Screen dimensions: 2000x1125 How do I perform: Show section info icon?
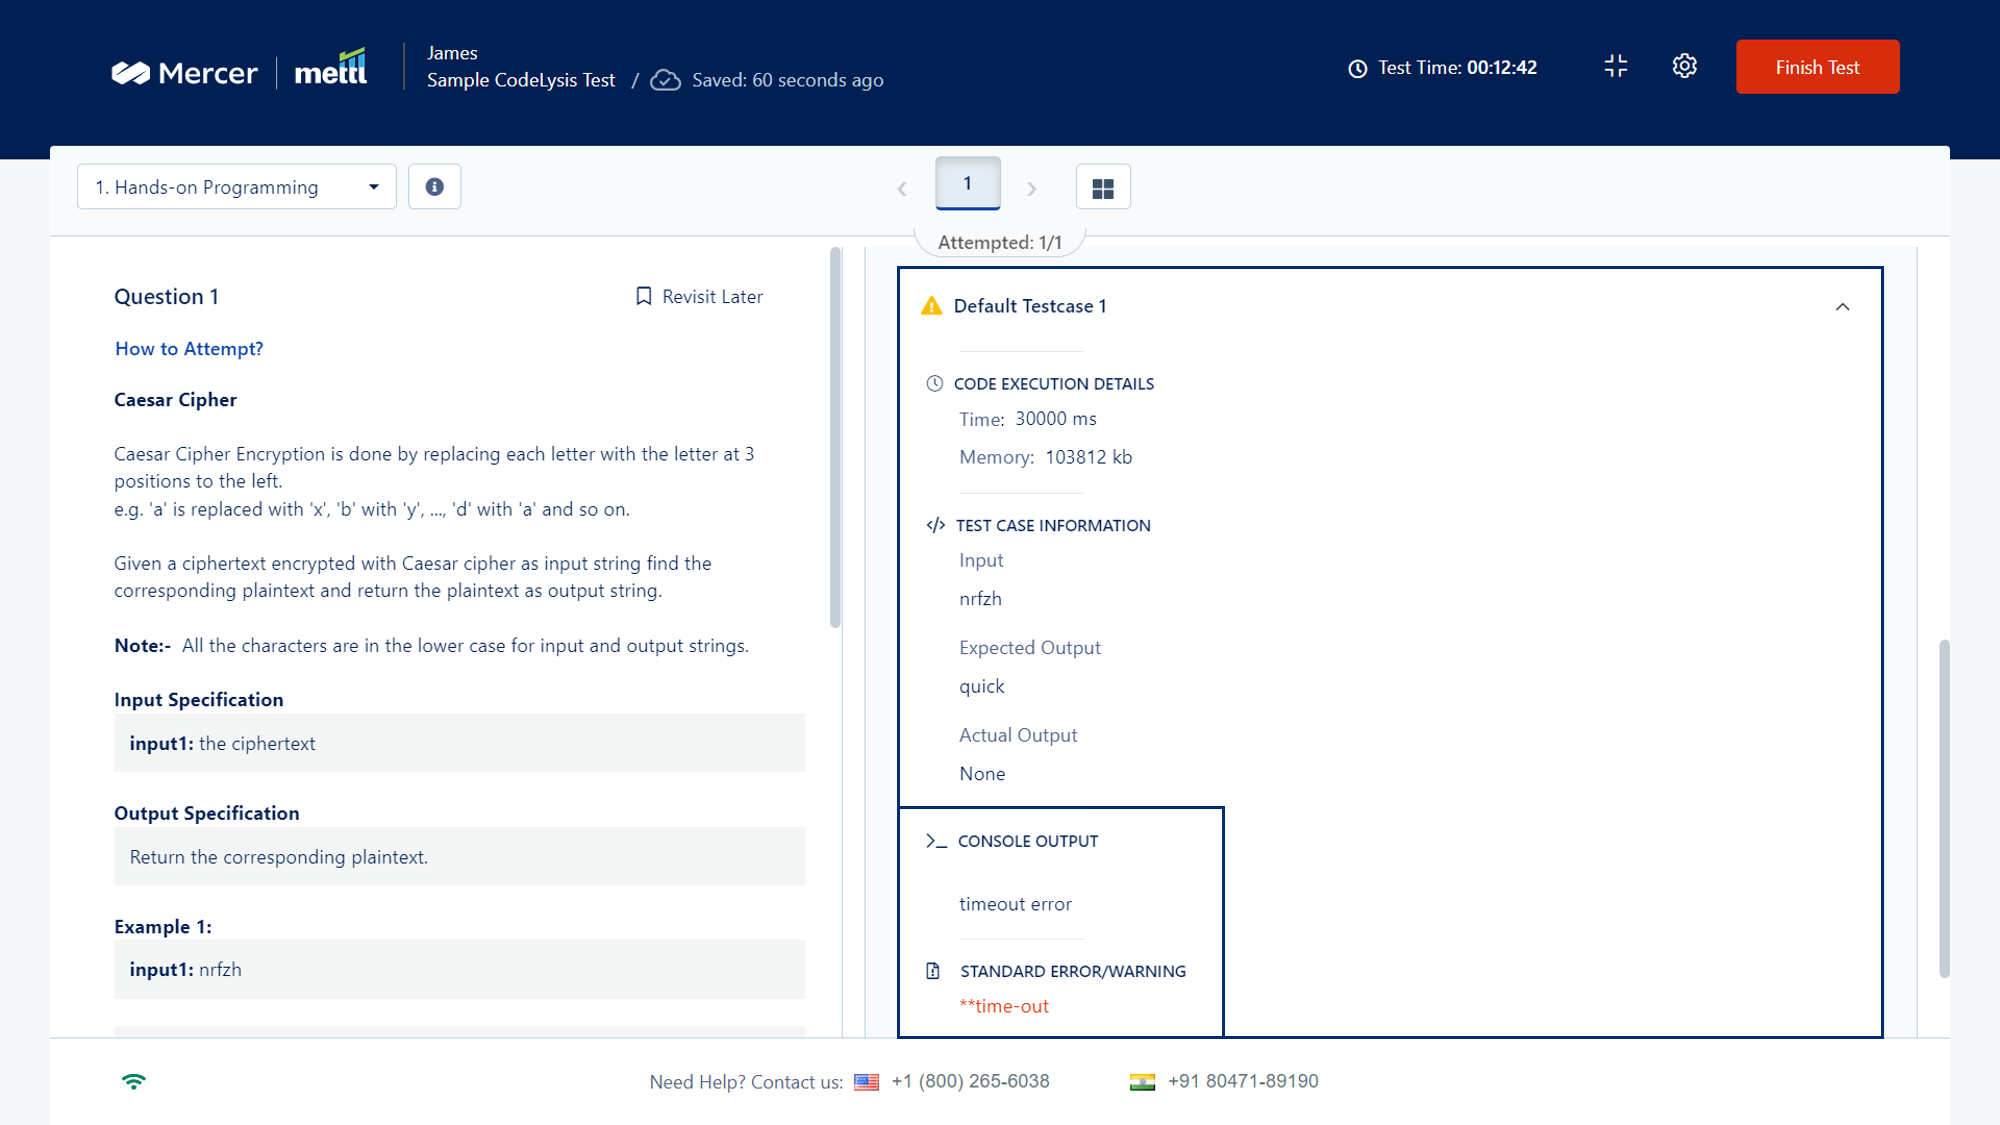click(435, 187)
